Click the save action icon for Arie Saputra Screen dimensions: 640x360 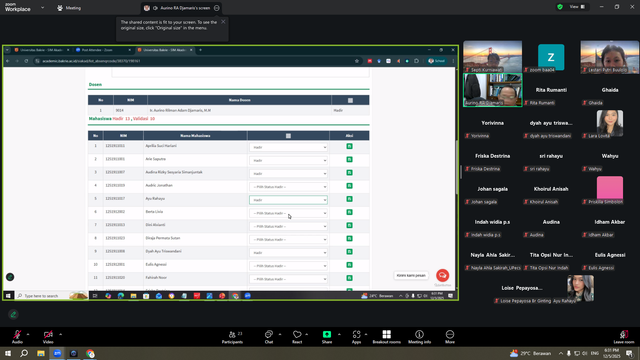click(x=349, y=160)
